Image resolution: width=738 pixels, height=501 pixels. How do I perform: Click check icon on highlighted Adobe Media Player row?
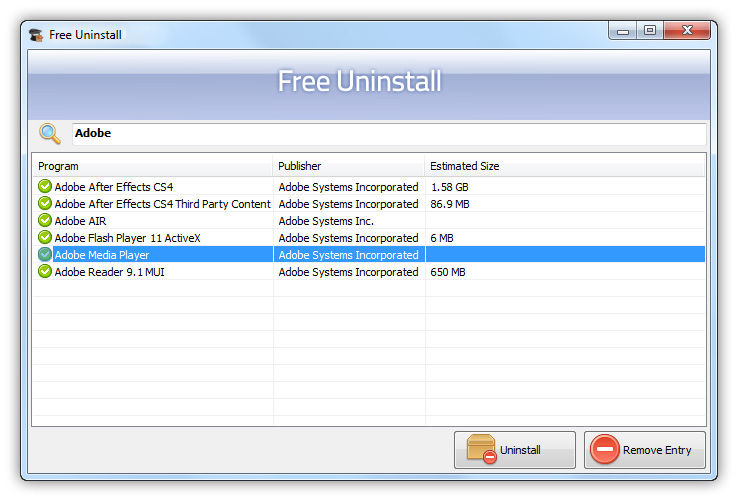point(45,254)
